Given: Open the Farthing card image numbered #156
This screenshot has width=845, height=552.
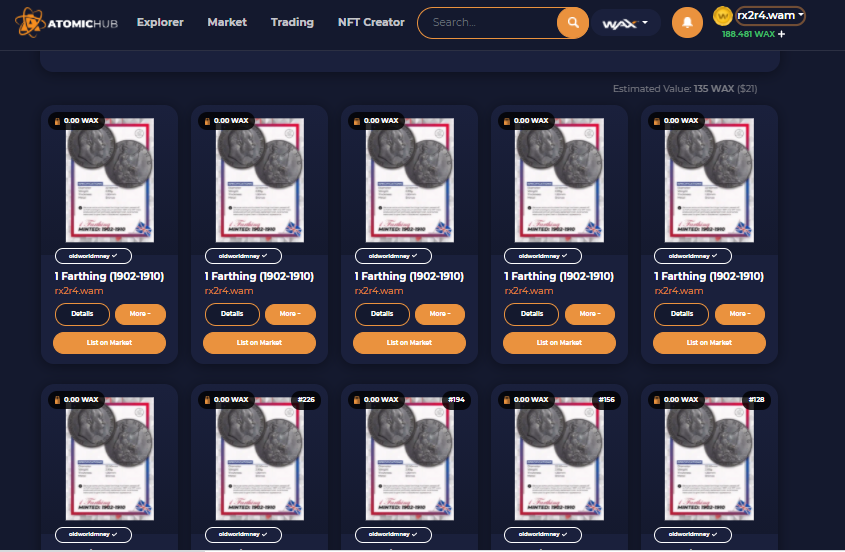Looking at the screenshot, I should [x=559, y=459].
